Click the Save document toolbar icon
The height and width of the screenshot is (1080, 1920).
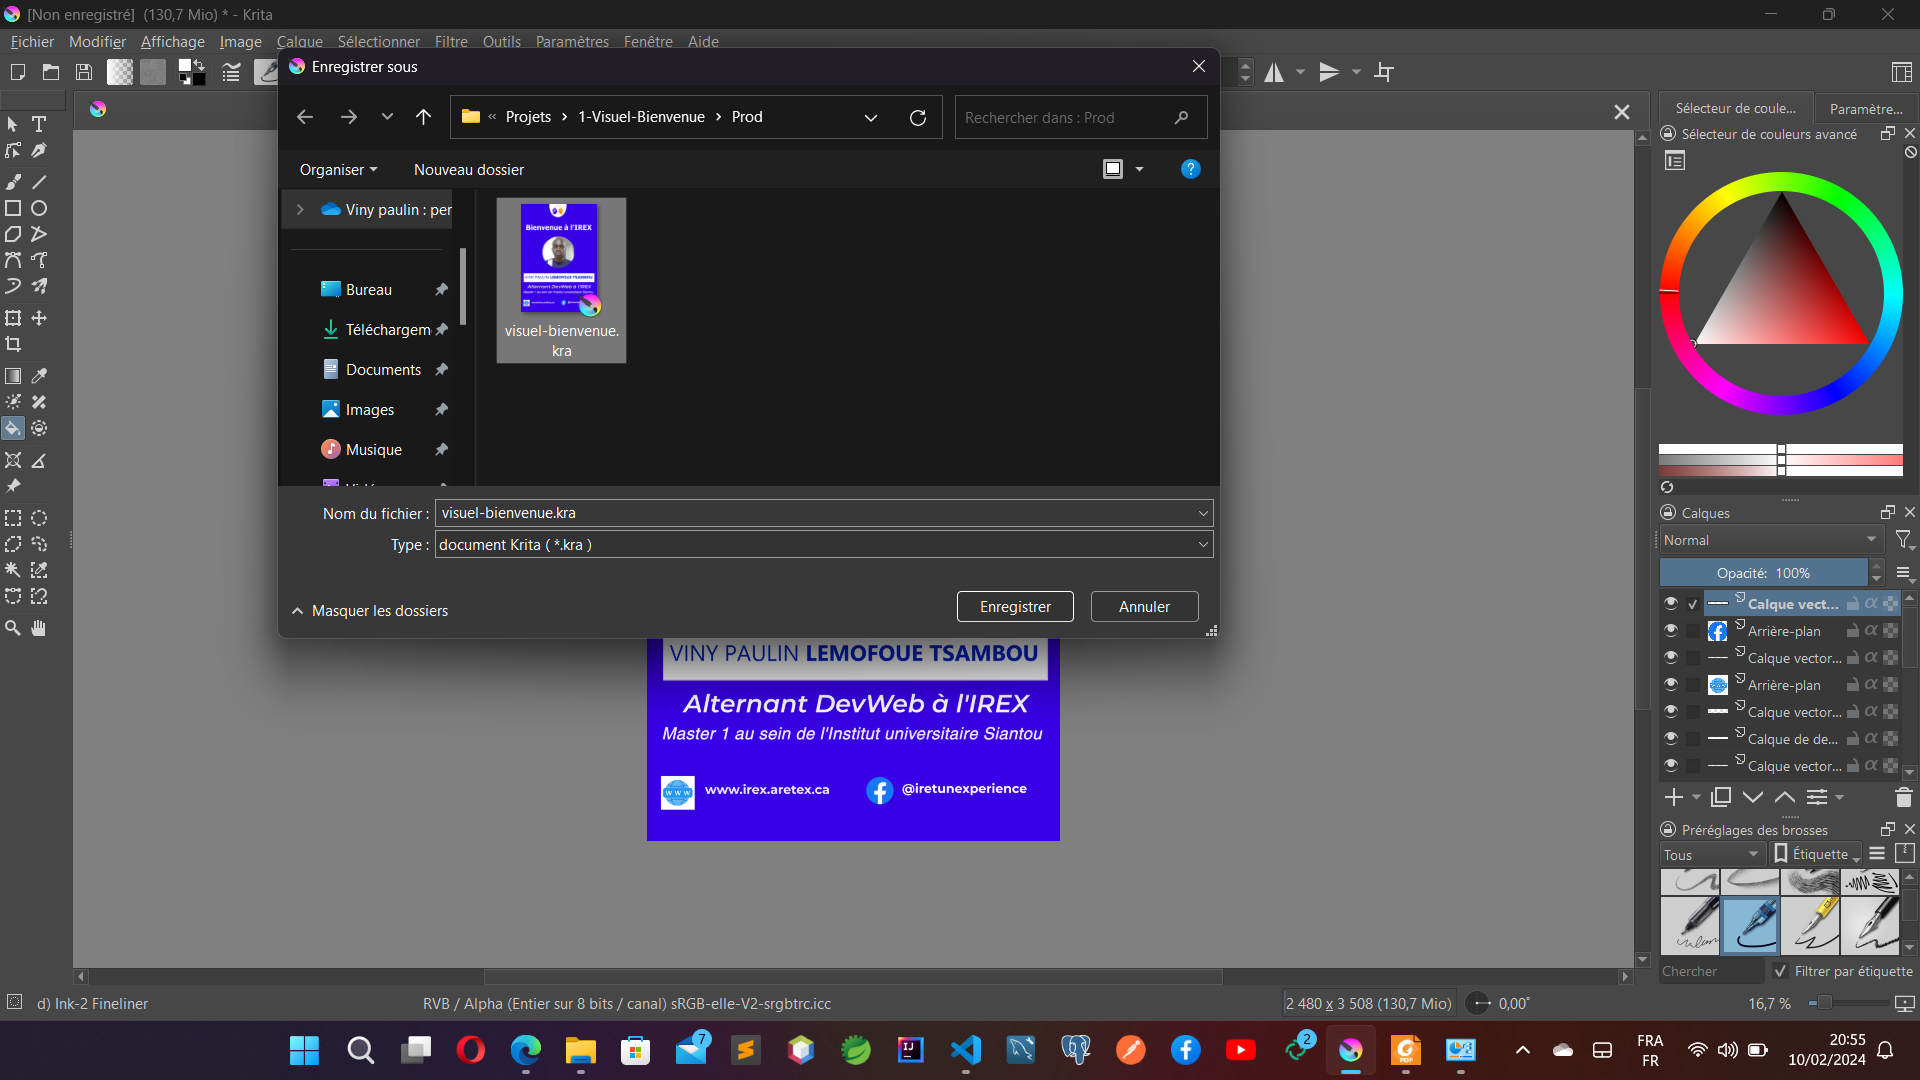click(x=84, y=72)
